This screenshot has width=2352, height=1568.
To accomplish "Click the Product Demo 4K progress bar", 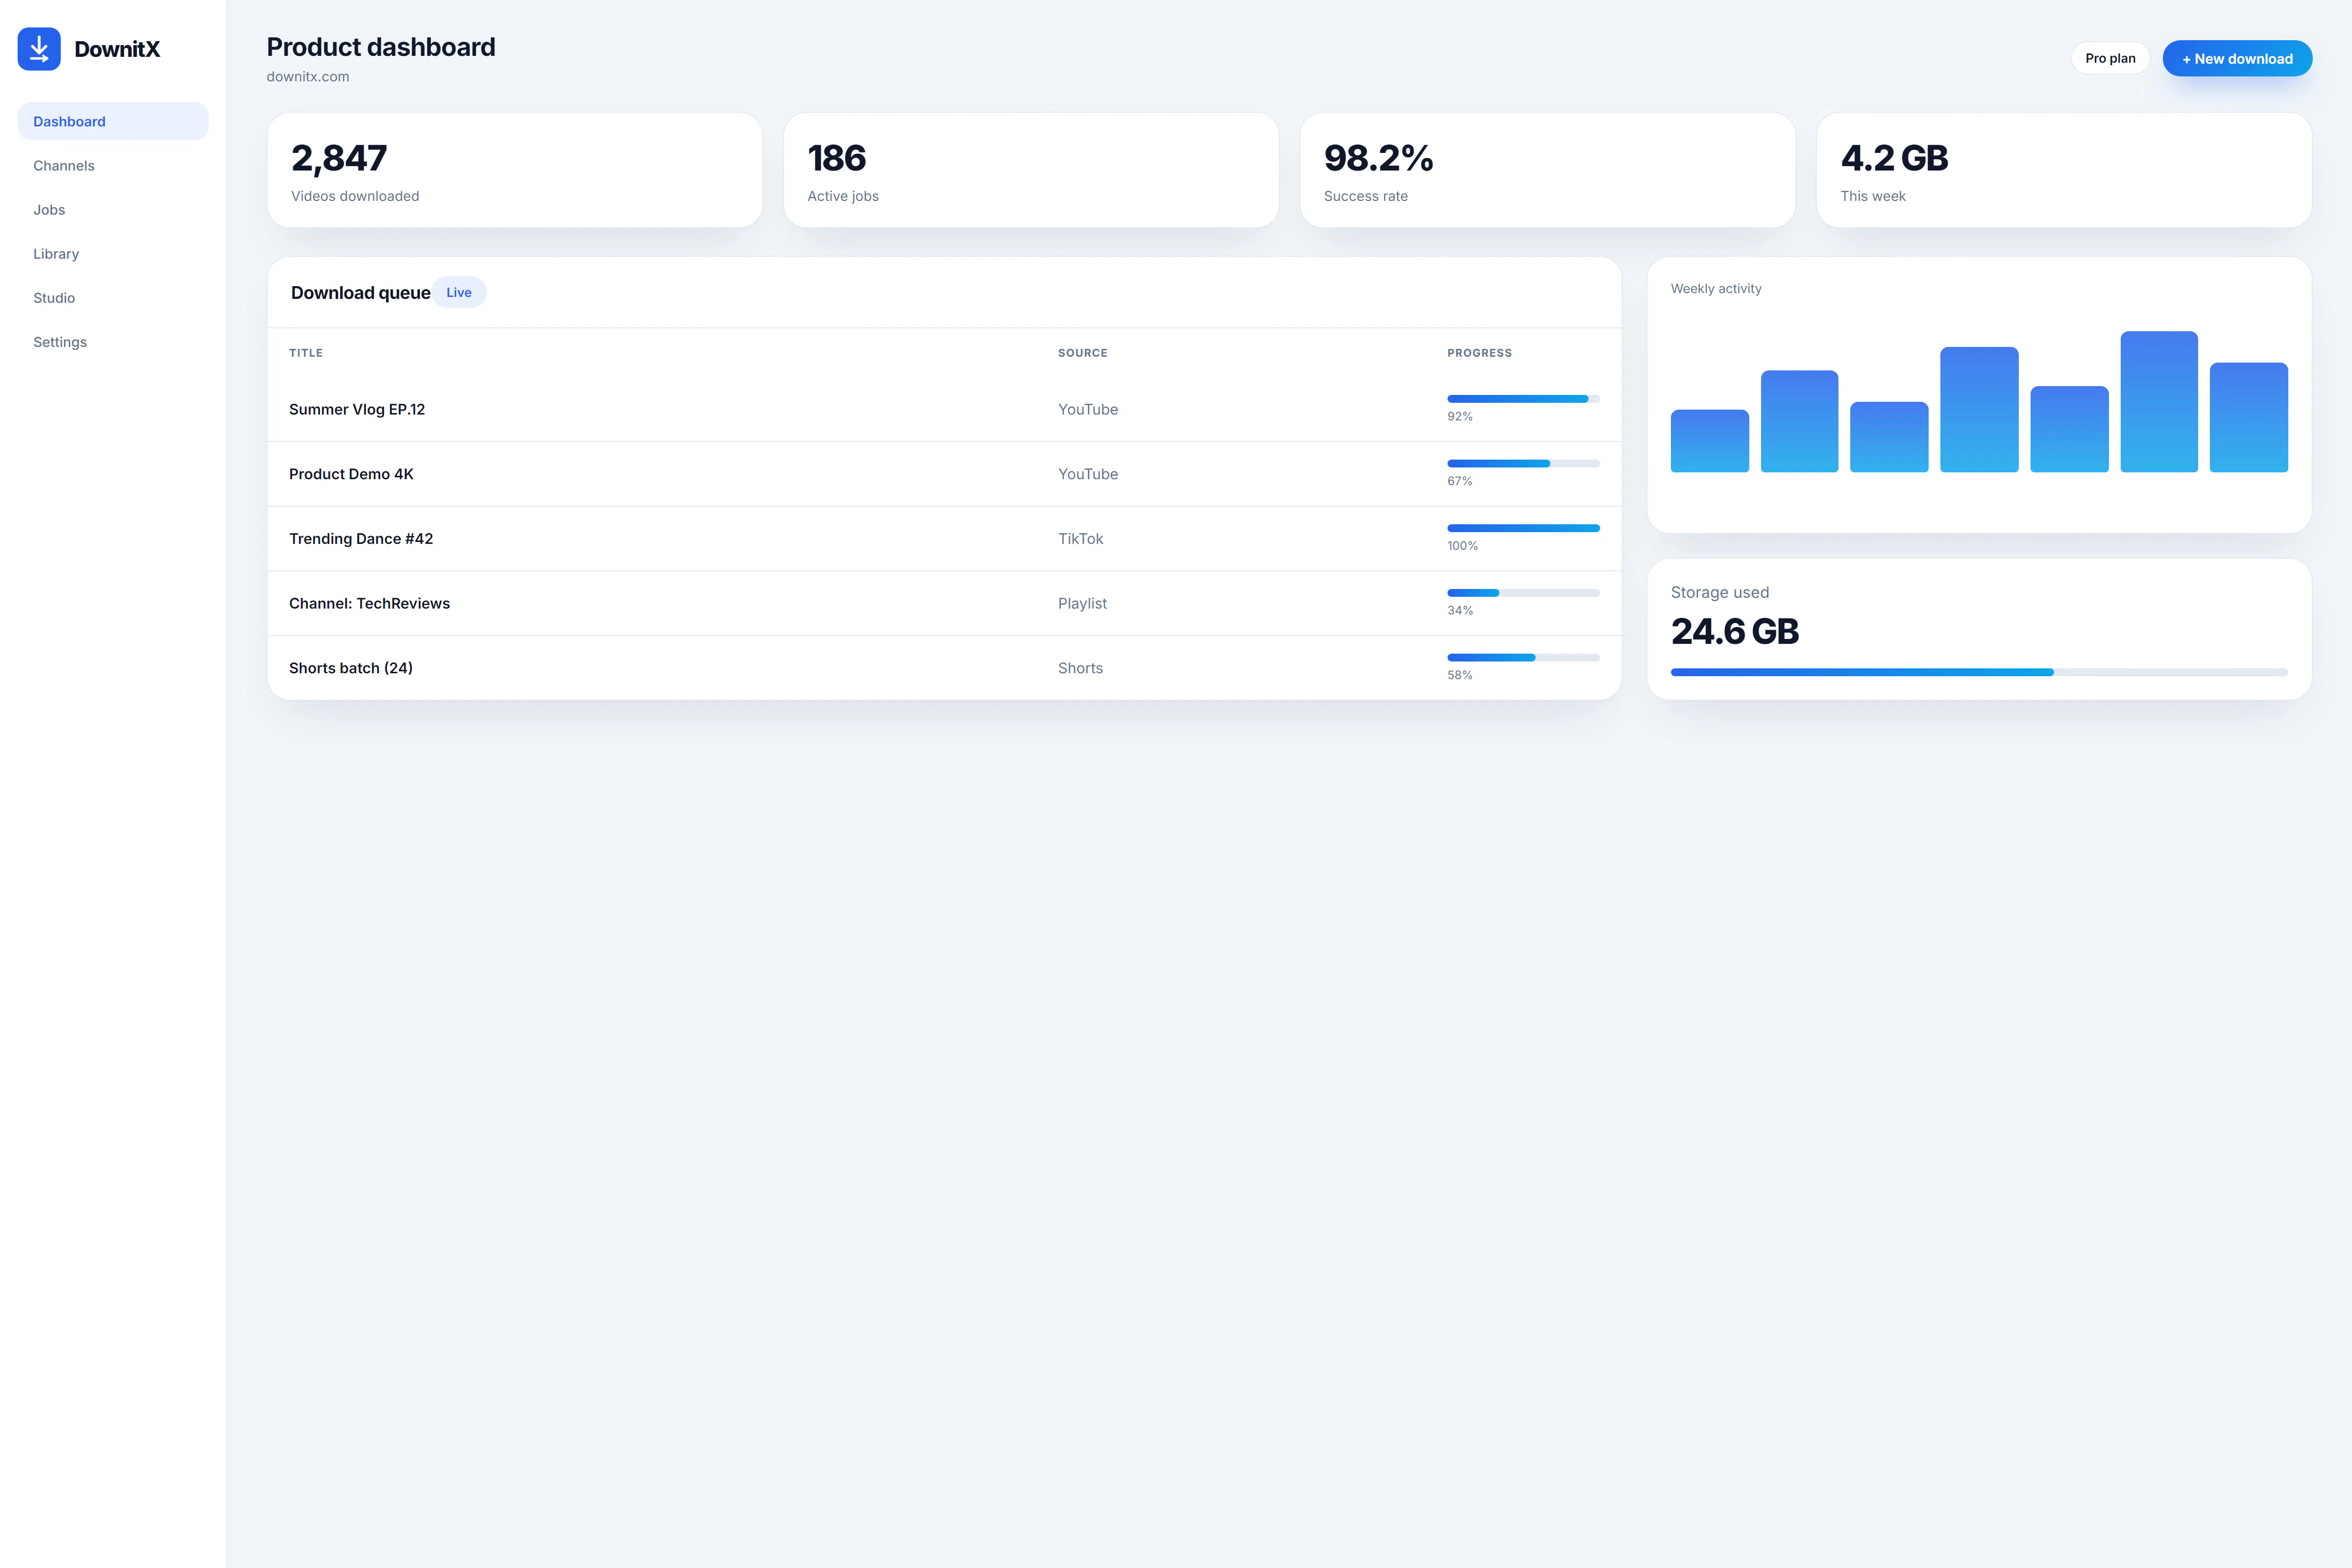I will [1523, 463].
